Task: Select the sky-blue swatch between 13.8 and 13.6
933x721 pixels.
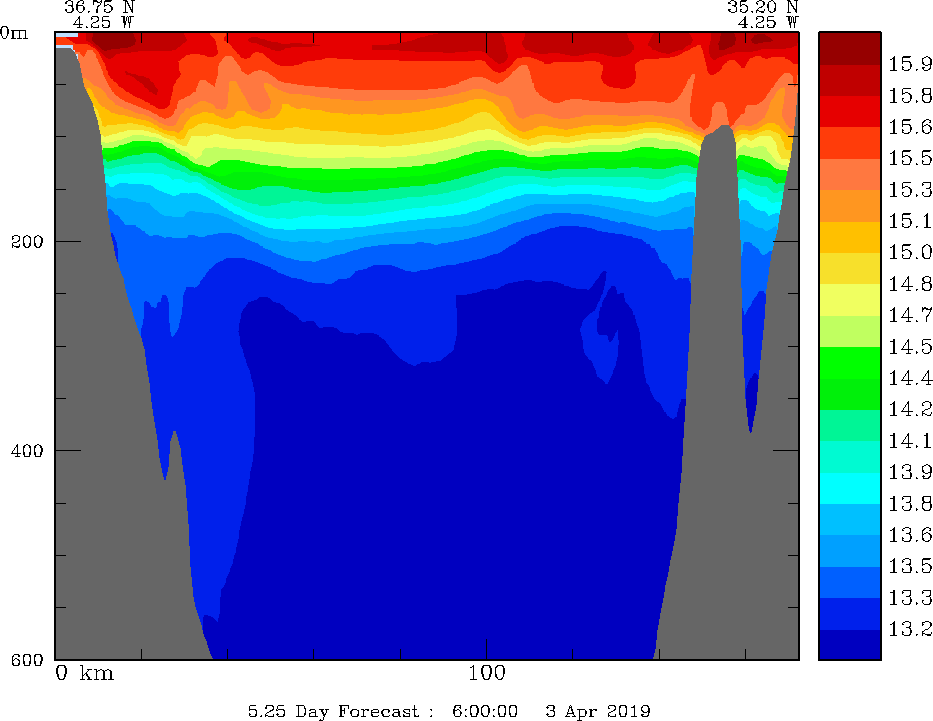Action: 850,519
